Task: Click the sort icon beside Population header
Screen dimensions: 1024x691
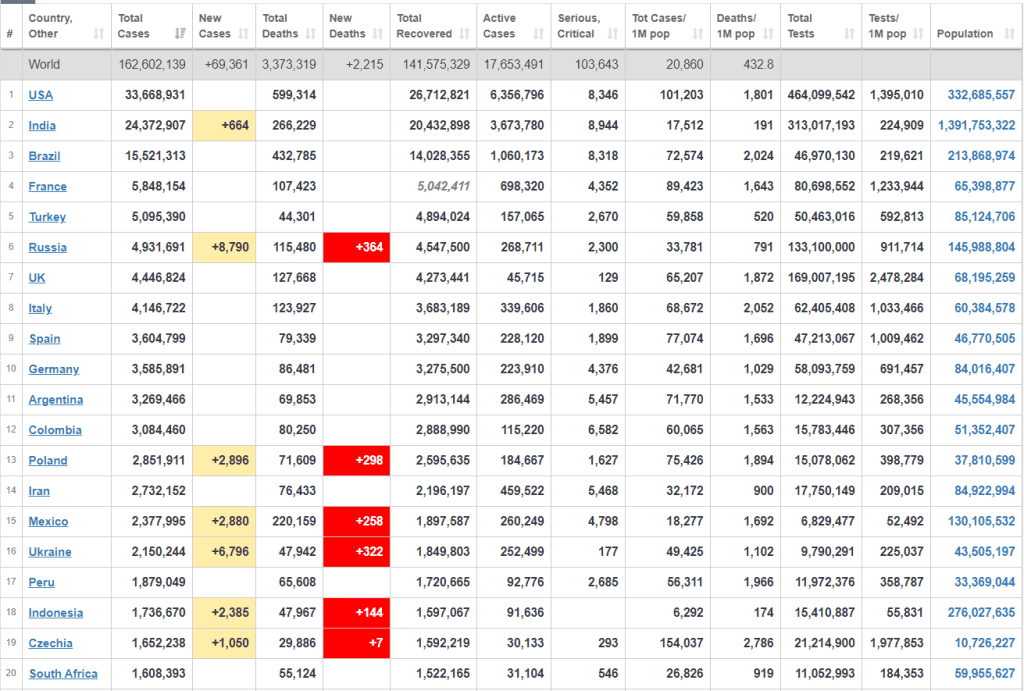Action: (x=1009, y=34)
